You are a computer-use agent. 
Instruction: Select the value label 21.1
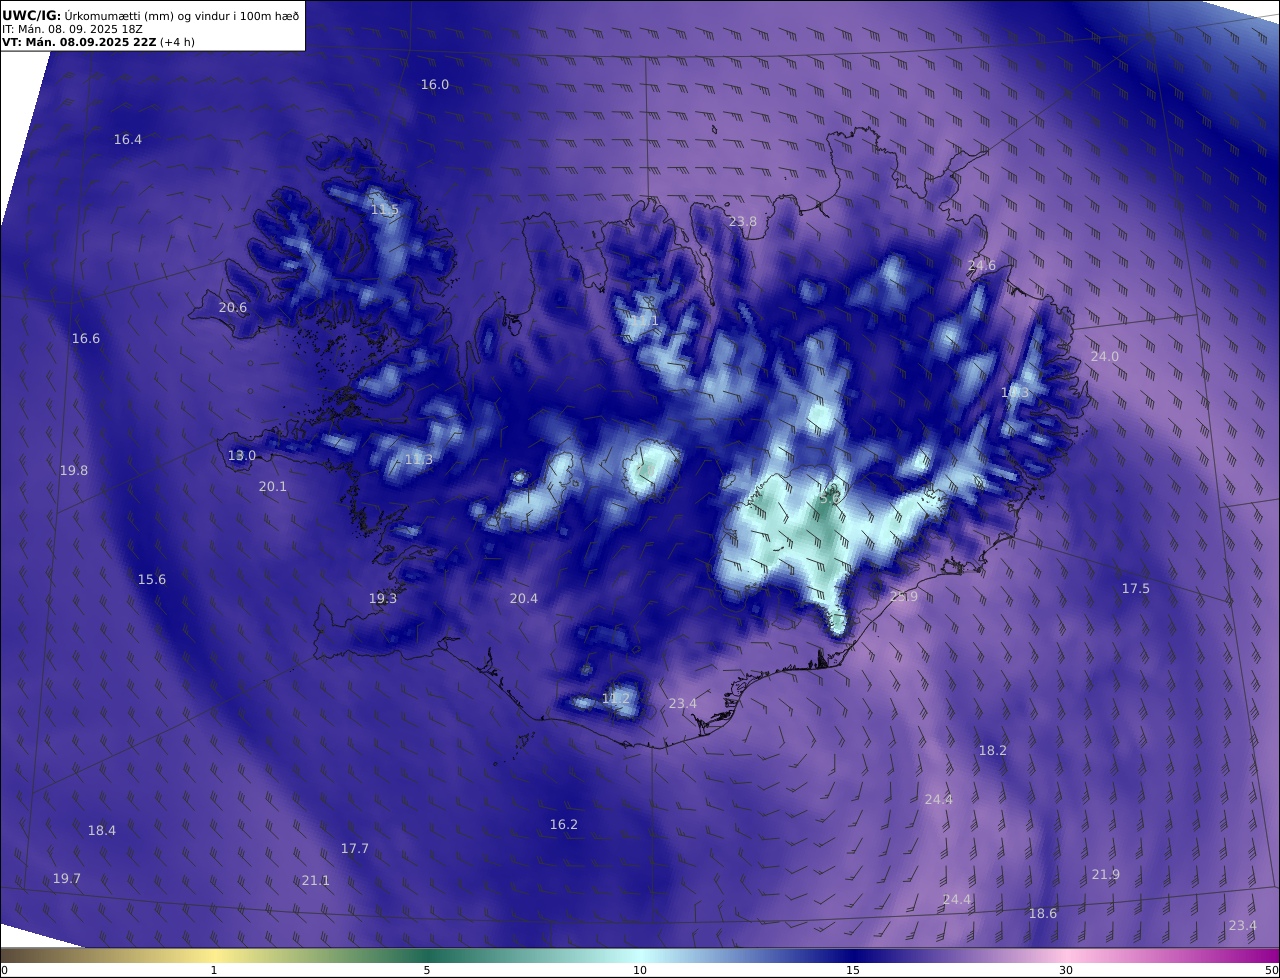(x=316, y=881)
